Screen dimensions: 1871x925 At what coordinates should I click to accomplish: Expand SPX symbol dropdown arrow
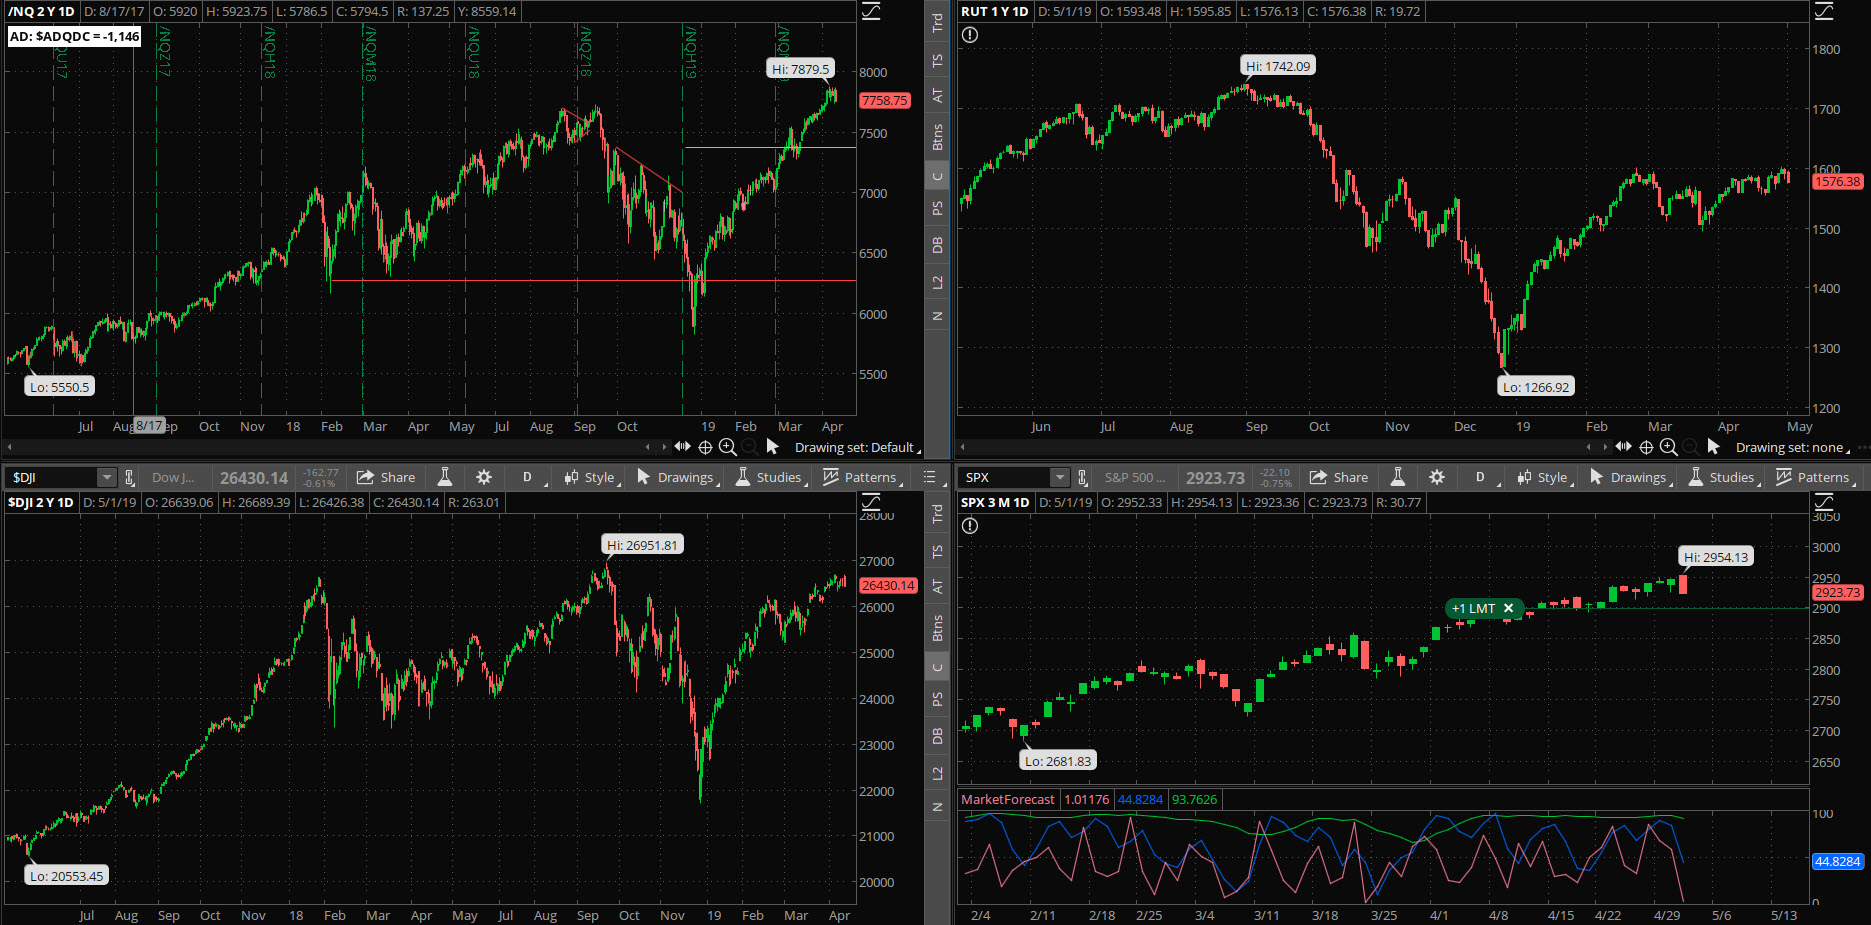point(1059,477)
